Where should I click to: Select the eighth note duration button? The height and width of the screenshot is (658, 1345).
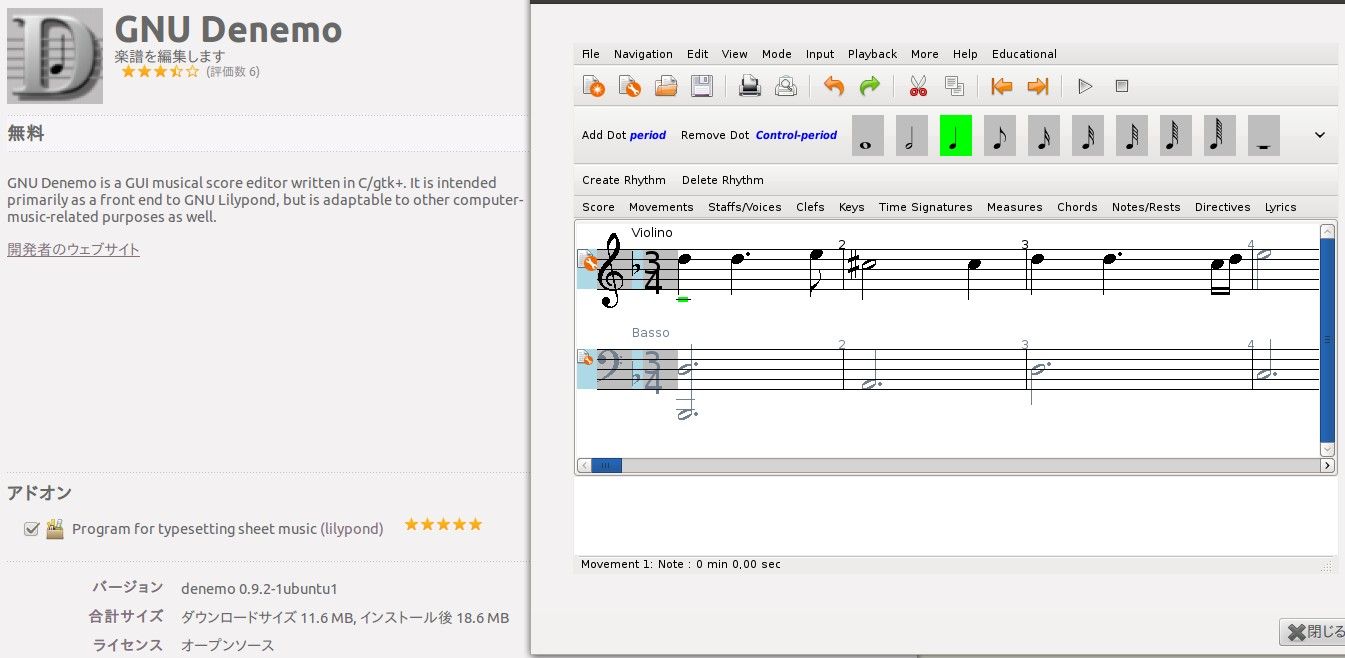(x=999, y=135)
